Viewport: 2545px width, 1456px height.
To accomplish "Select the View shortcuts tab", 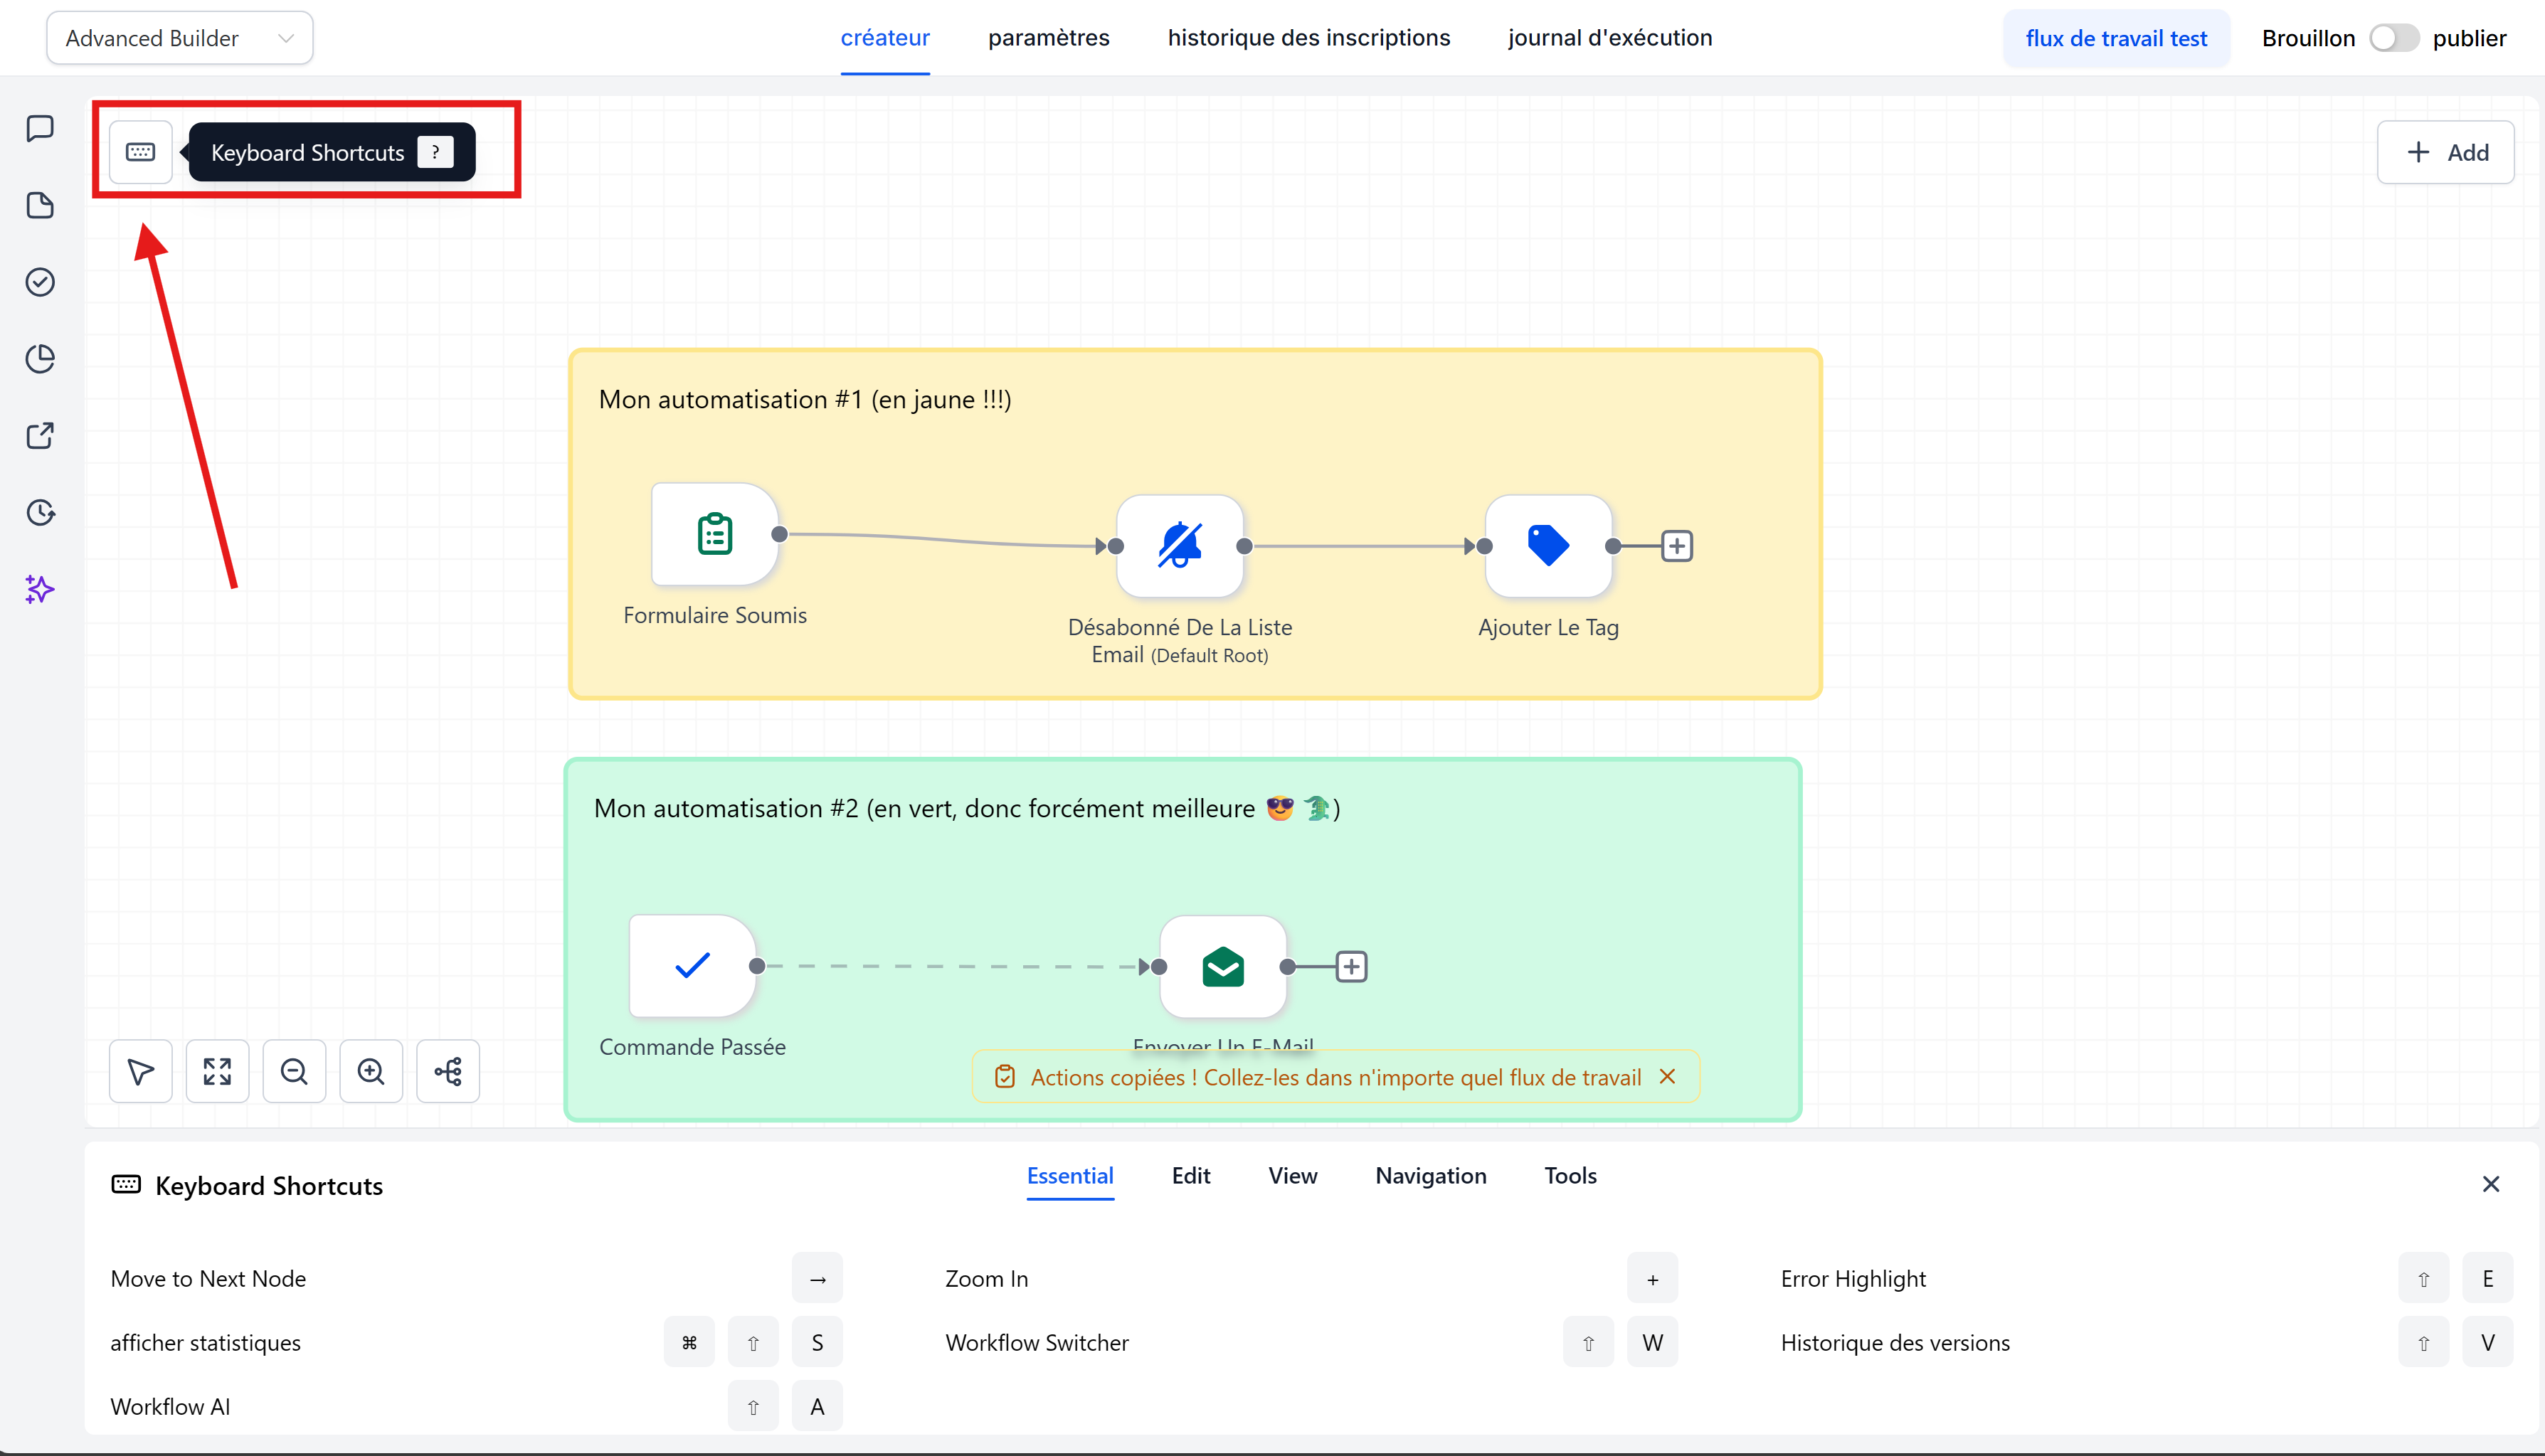I will click(x=1293, y=1176).
